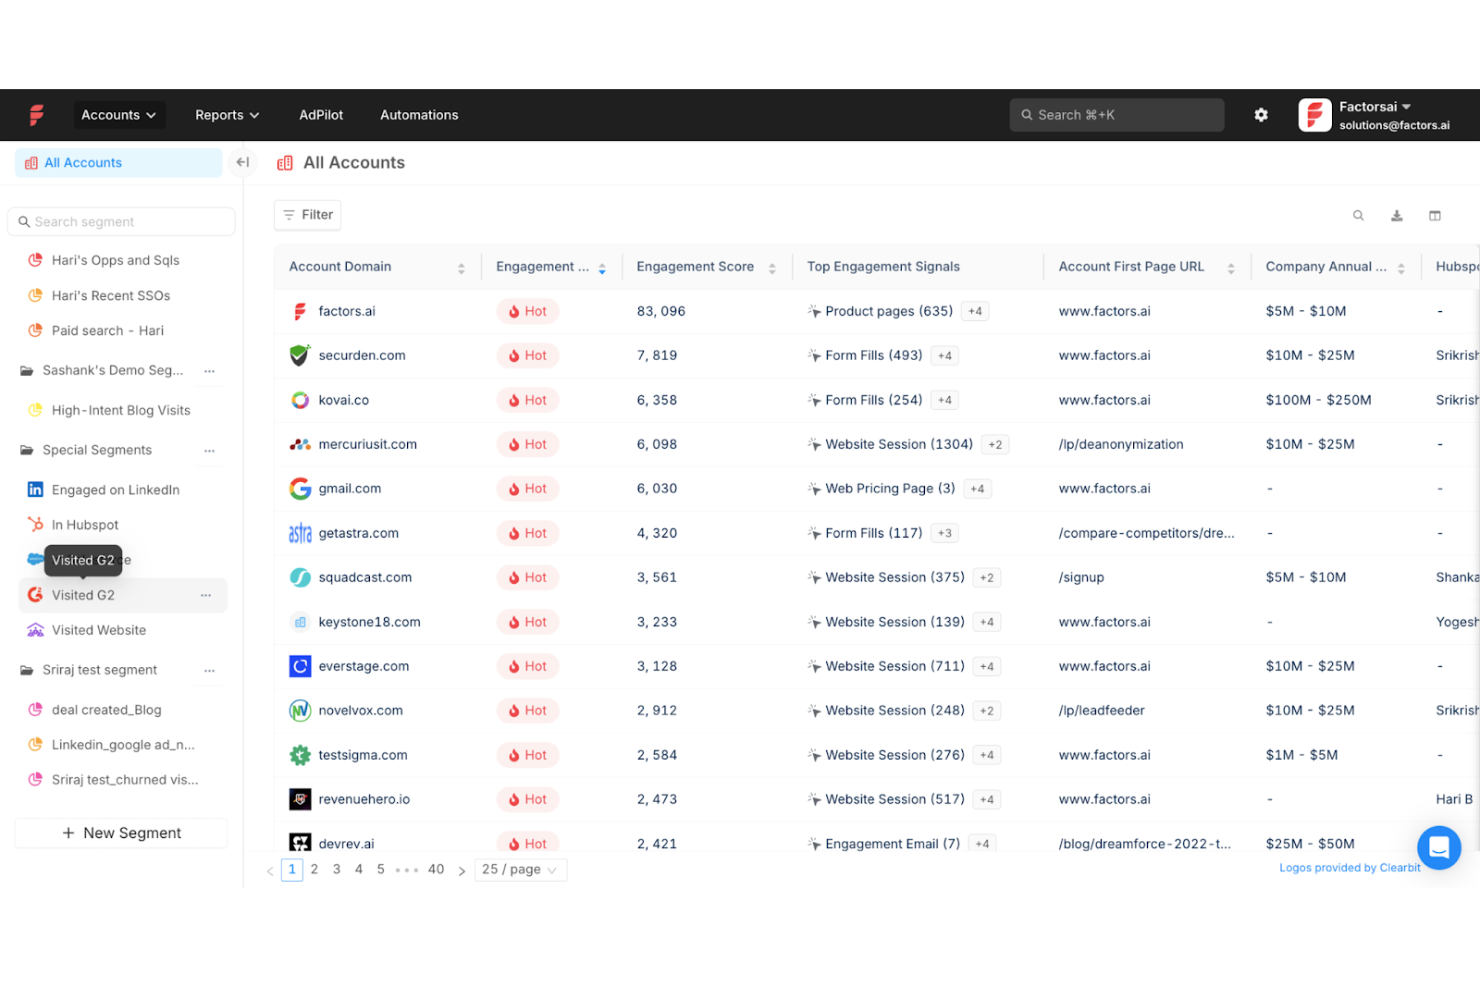The width and height of the screenshot is (1480, 987).
Task: Open options for Sriraj test segment folder
Action: pyautogui.click(x=209, y=671)
